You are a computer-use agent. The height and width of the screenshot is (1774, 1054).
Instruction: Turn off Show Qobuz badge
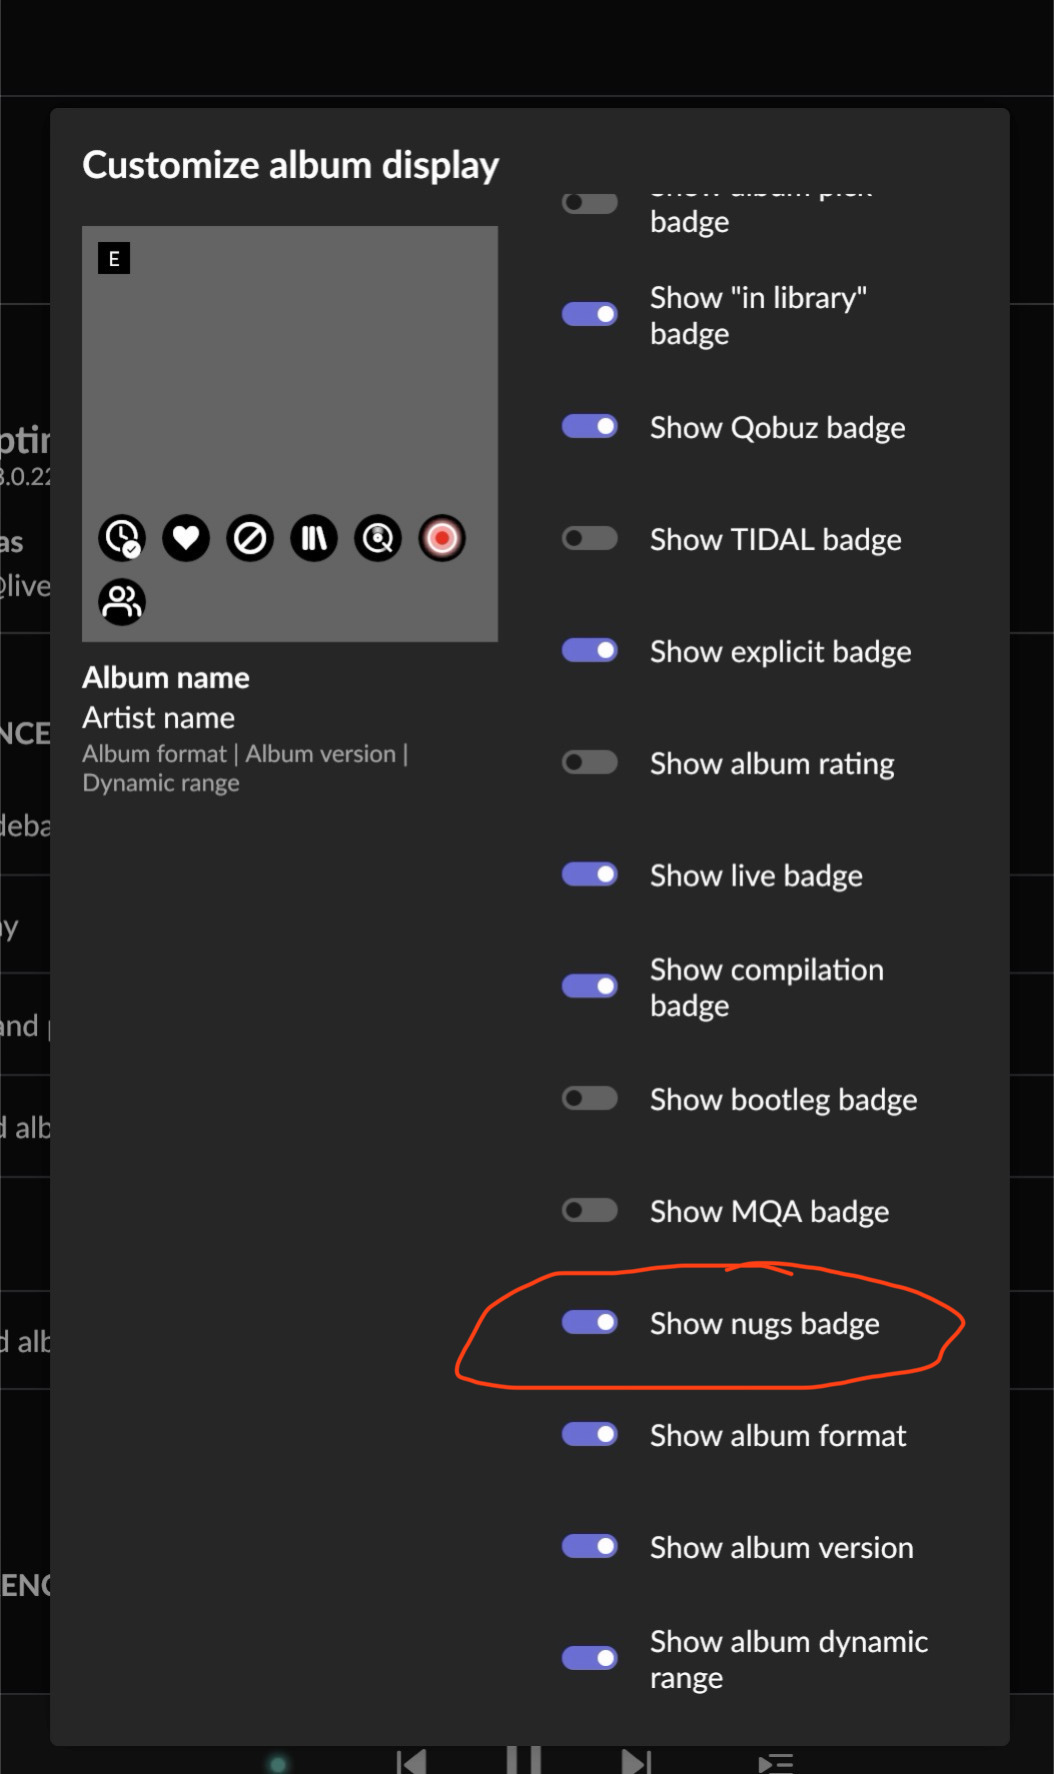[590, 427]
